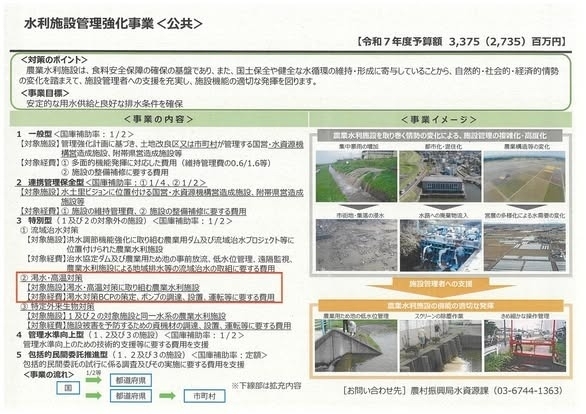Open the 市街地・集落の湛水 photo
This screenshot has width=586, height=414.
(x=356, y=245)
